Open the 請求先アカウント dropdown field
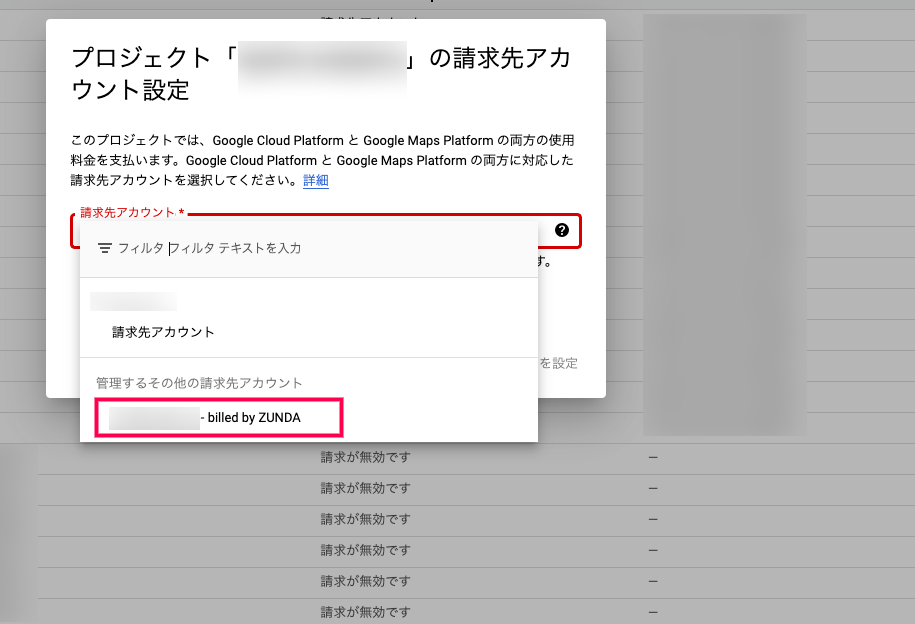Viewport: 915px width, 624px height. tap(326, 231)
